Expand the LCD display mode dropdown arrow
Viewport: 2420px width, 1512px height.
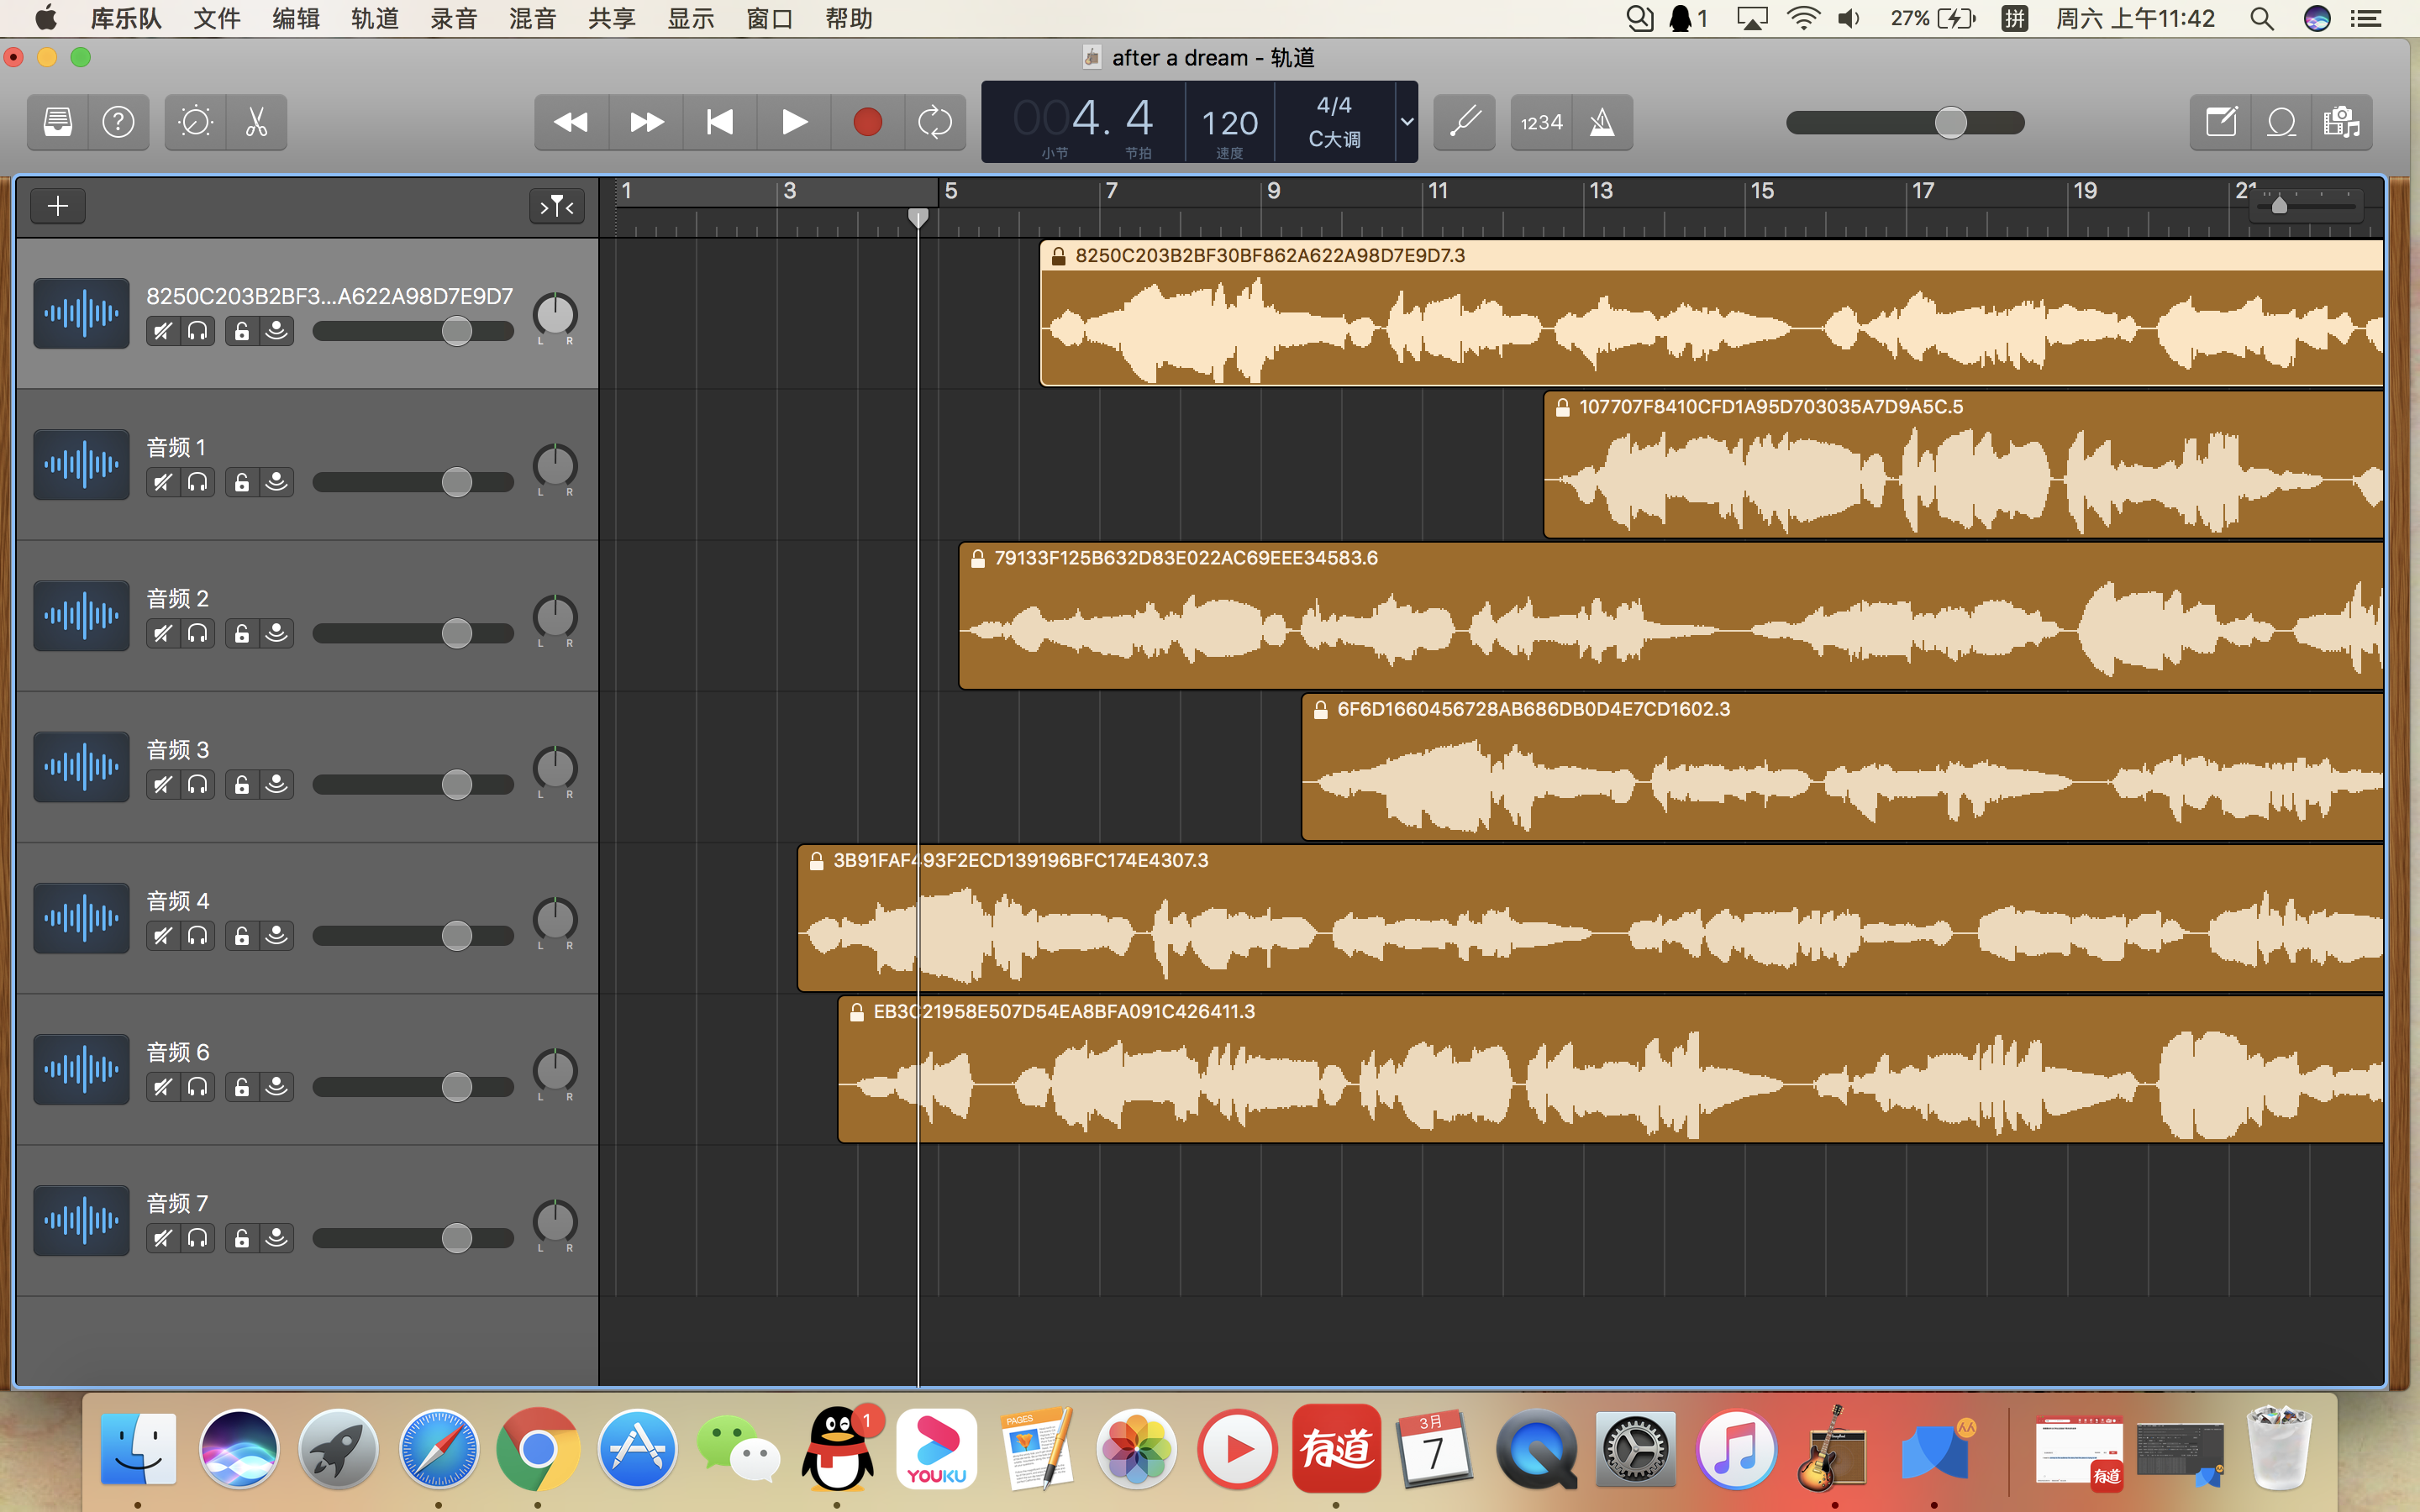[x=1406, y=122]
